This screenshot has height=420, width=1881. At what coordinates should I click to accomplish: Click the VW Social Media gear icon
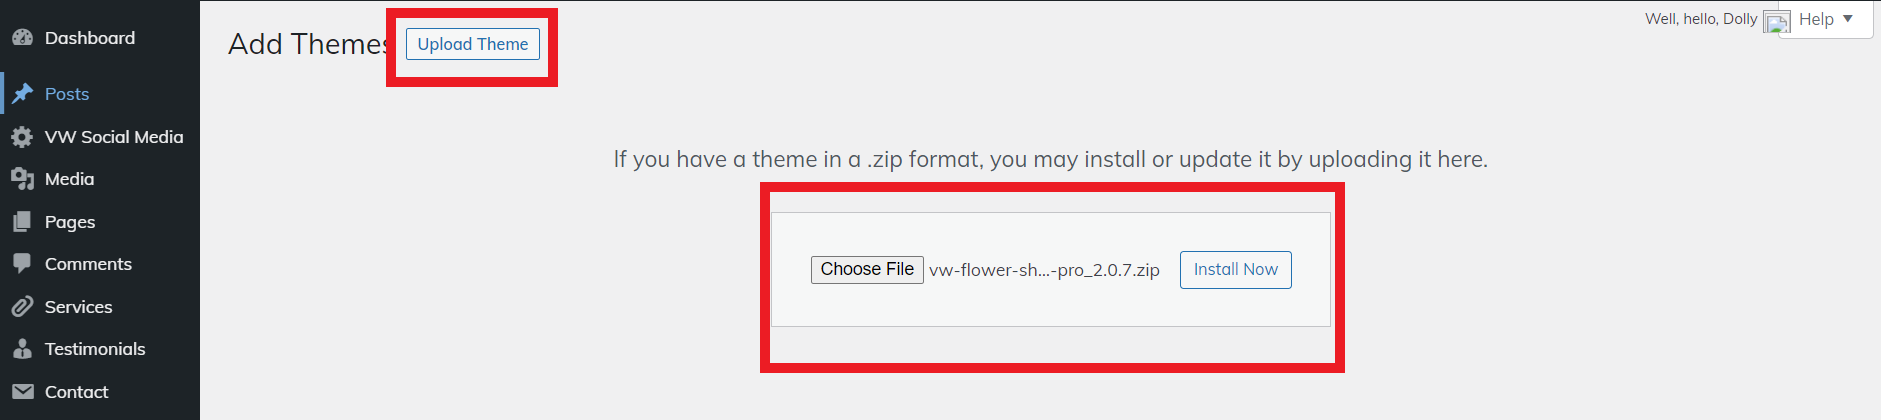[x=22, y=137]
